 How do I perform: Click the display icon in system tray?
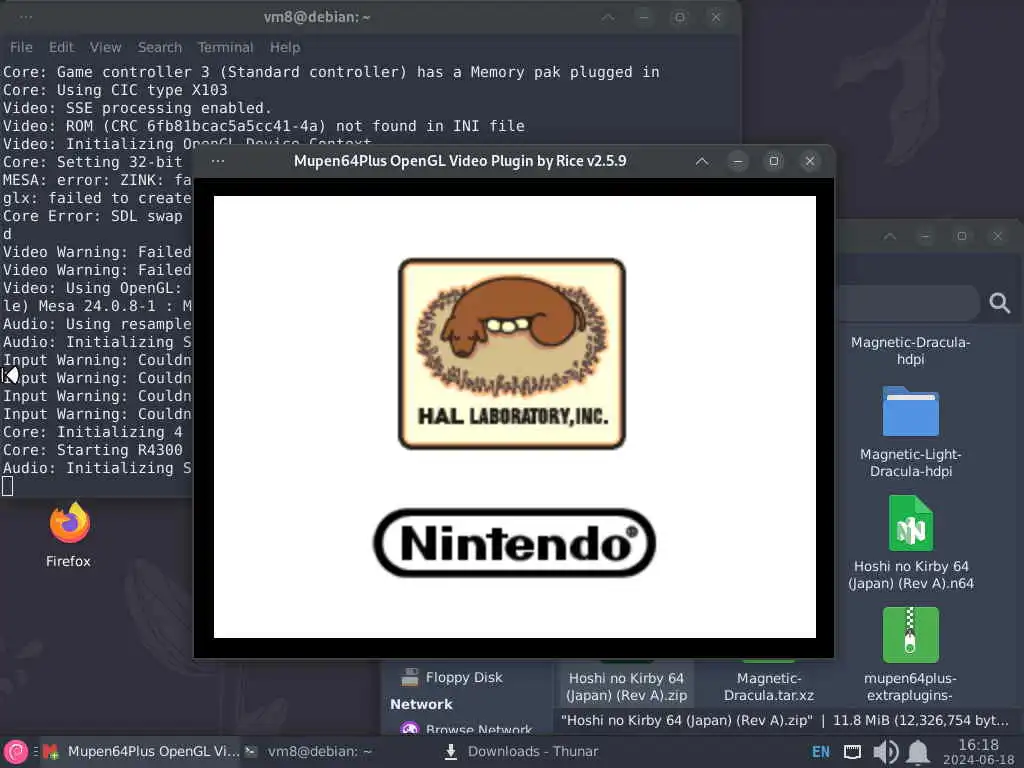[852, 752]
